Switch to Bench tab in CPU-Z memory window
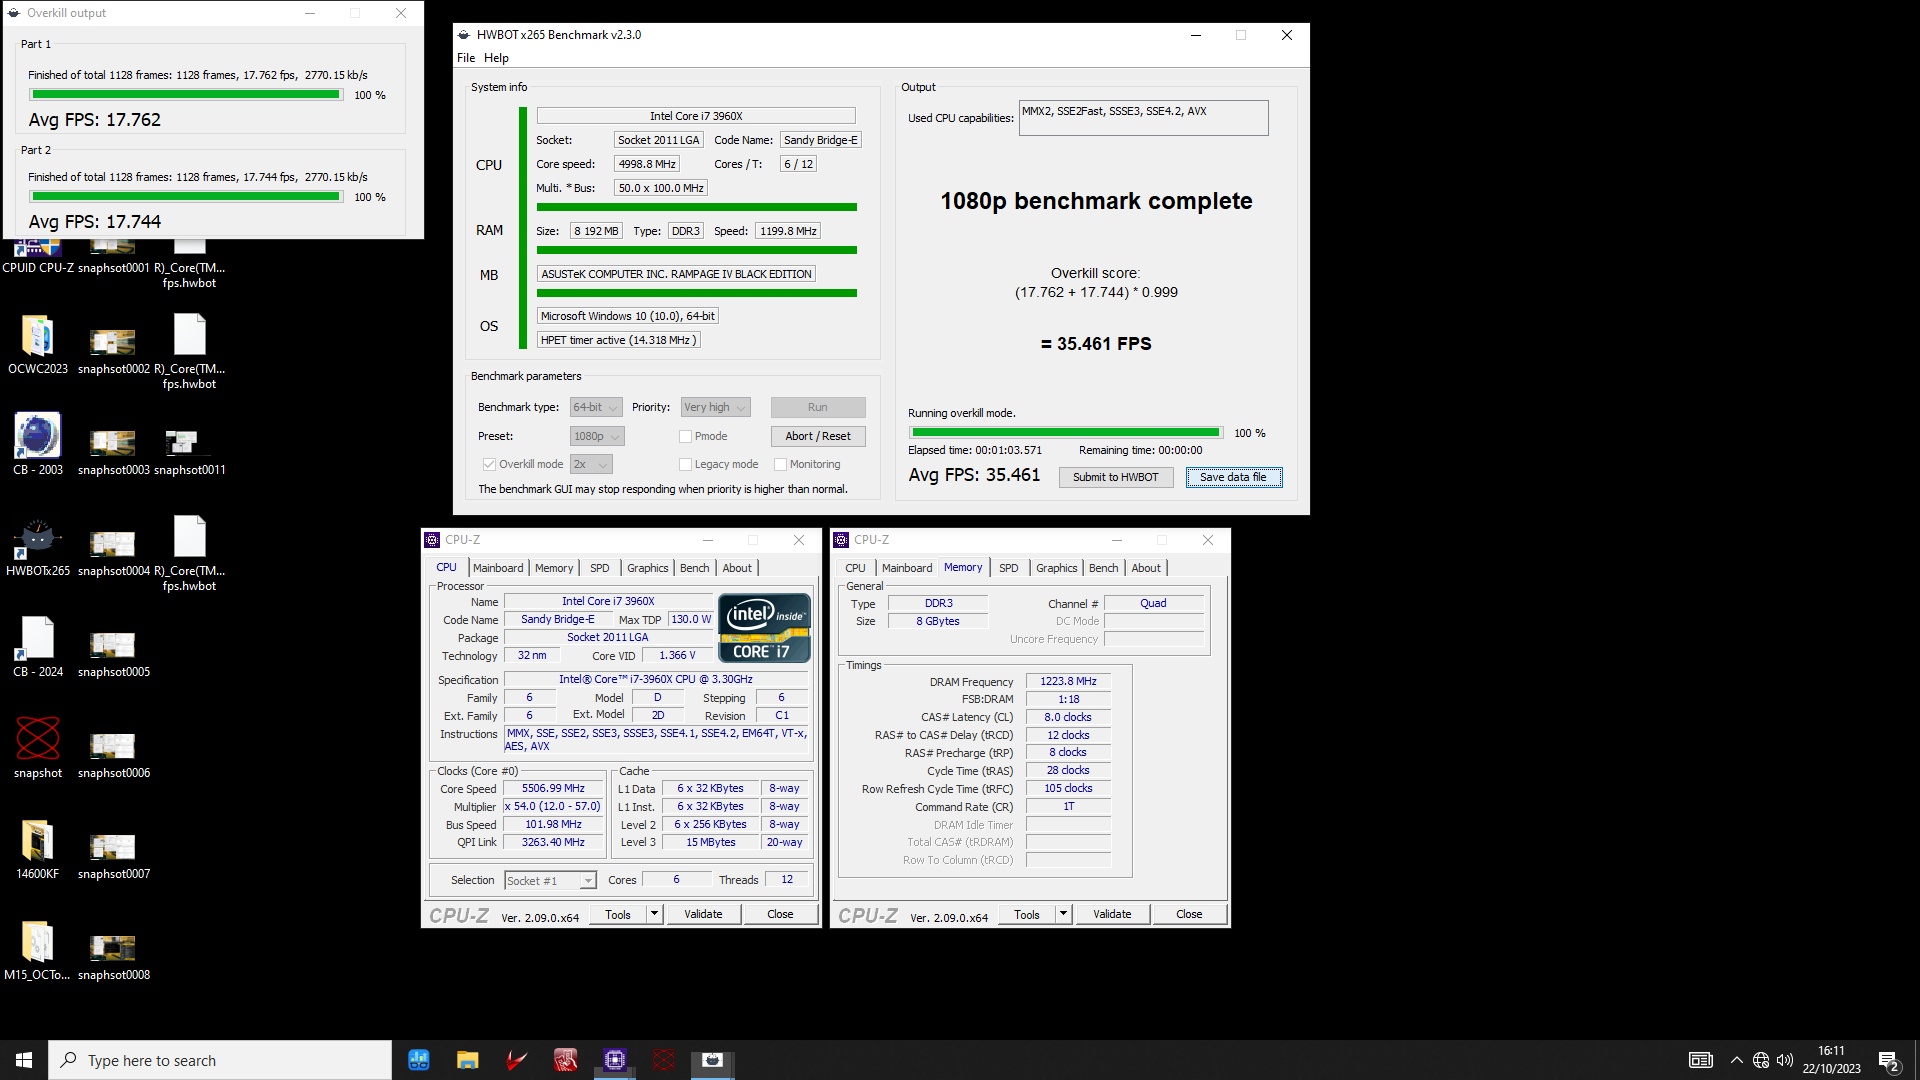 click(x=1103, y=568)
